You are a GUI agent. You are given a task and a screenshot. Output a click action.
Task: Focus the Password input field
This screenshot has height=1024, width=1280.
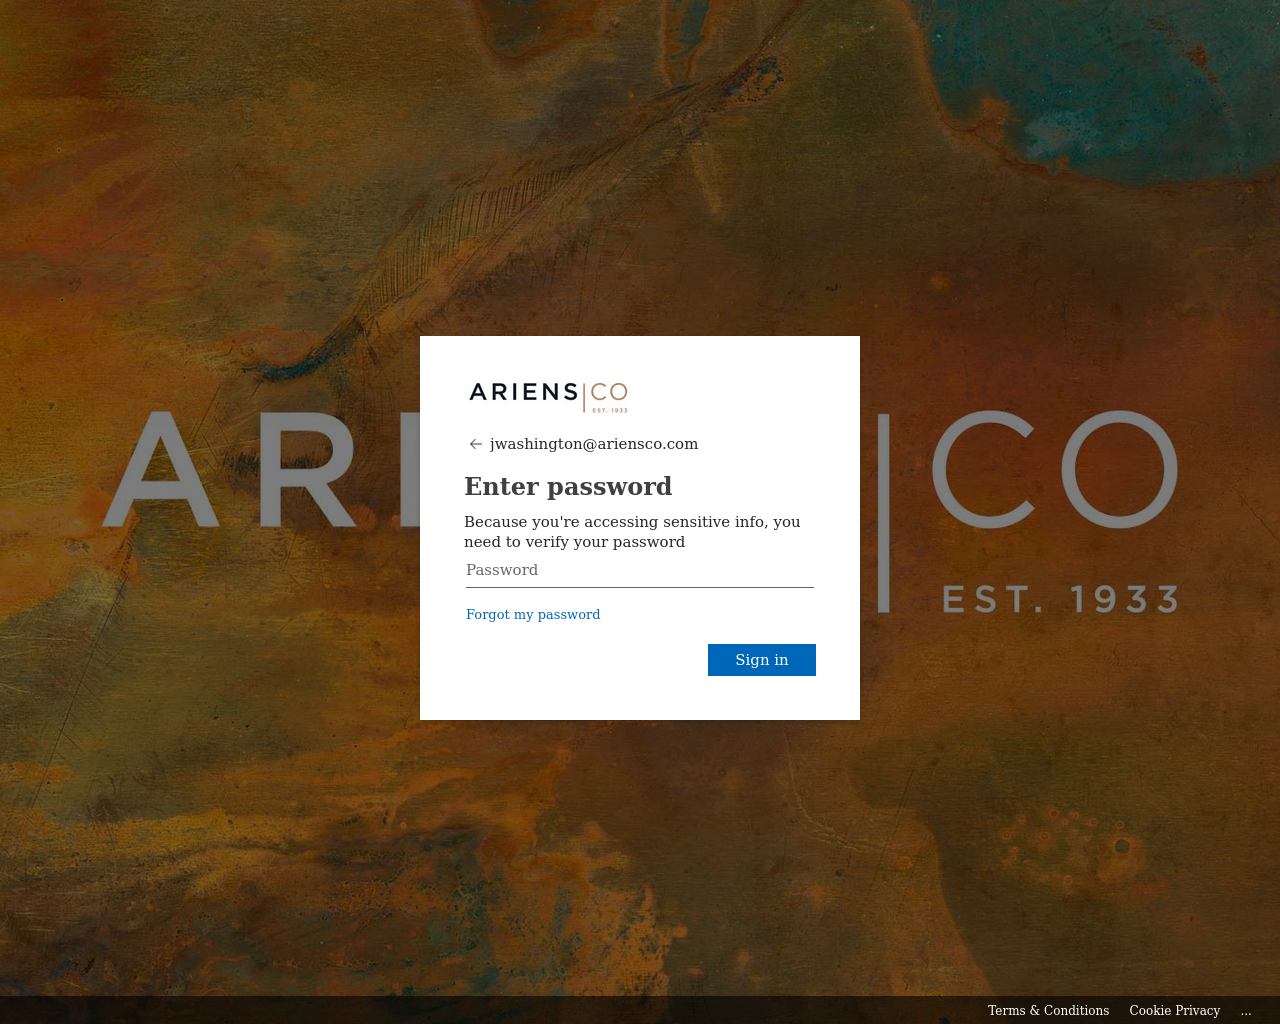pyautogui.click(x=640, y=570)
